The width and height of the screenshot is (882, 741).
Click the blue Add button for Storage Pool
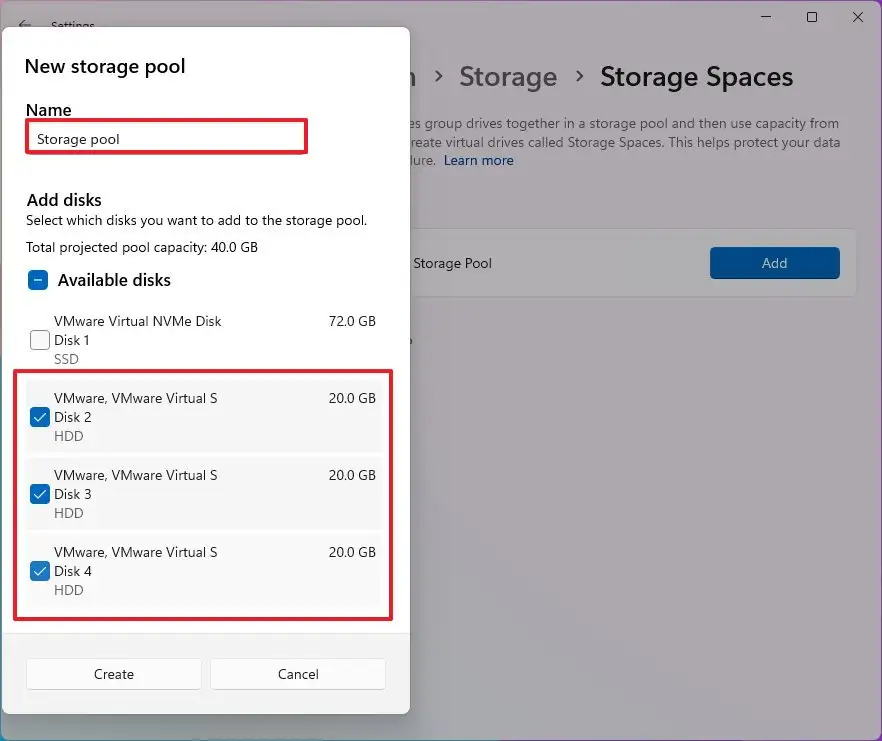[774, 263]
